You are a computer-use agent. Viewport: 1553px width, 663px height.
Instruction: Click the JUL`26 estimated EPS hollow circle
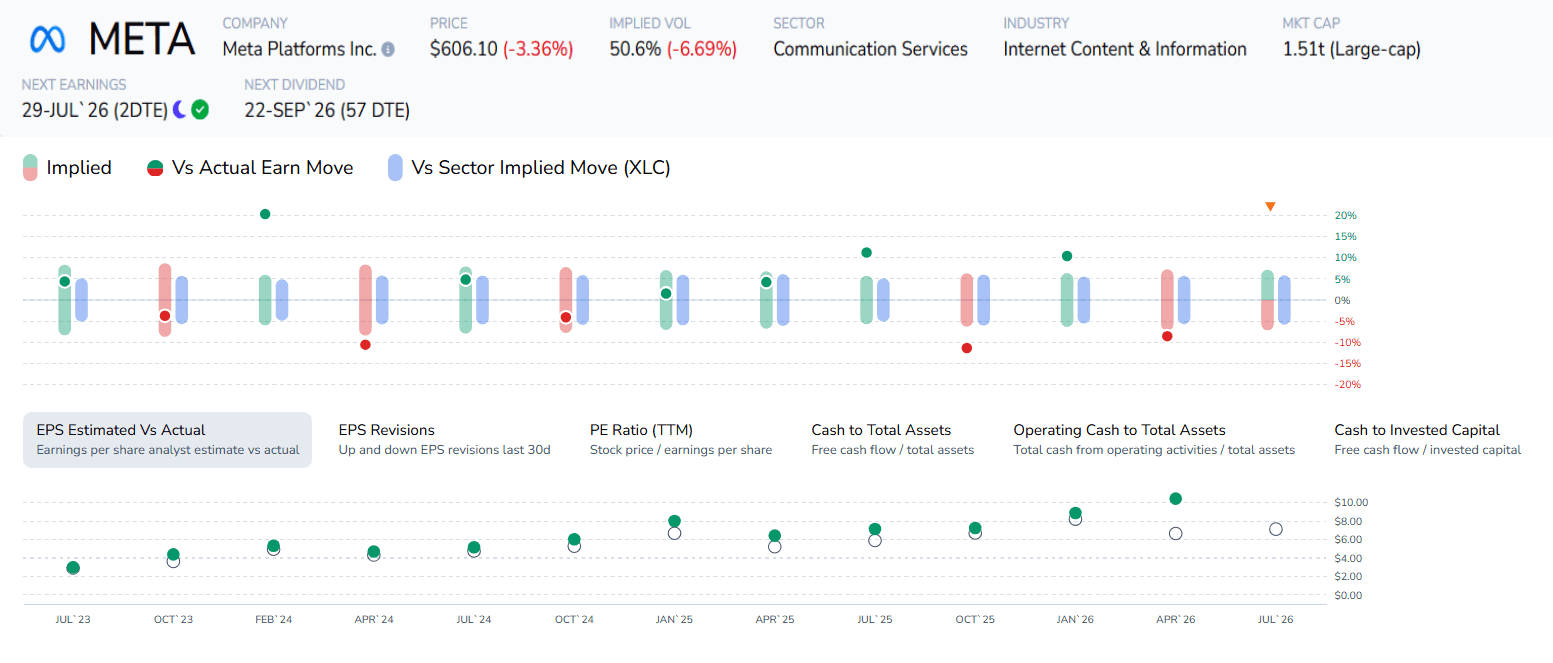[1275, 529]
